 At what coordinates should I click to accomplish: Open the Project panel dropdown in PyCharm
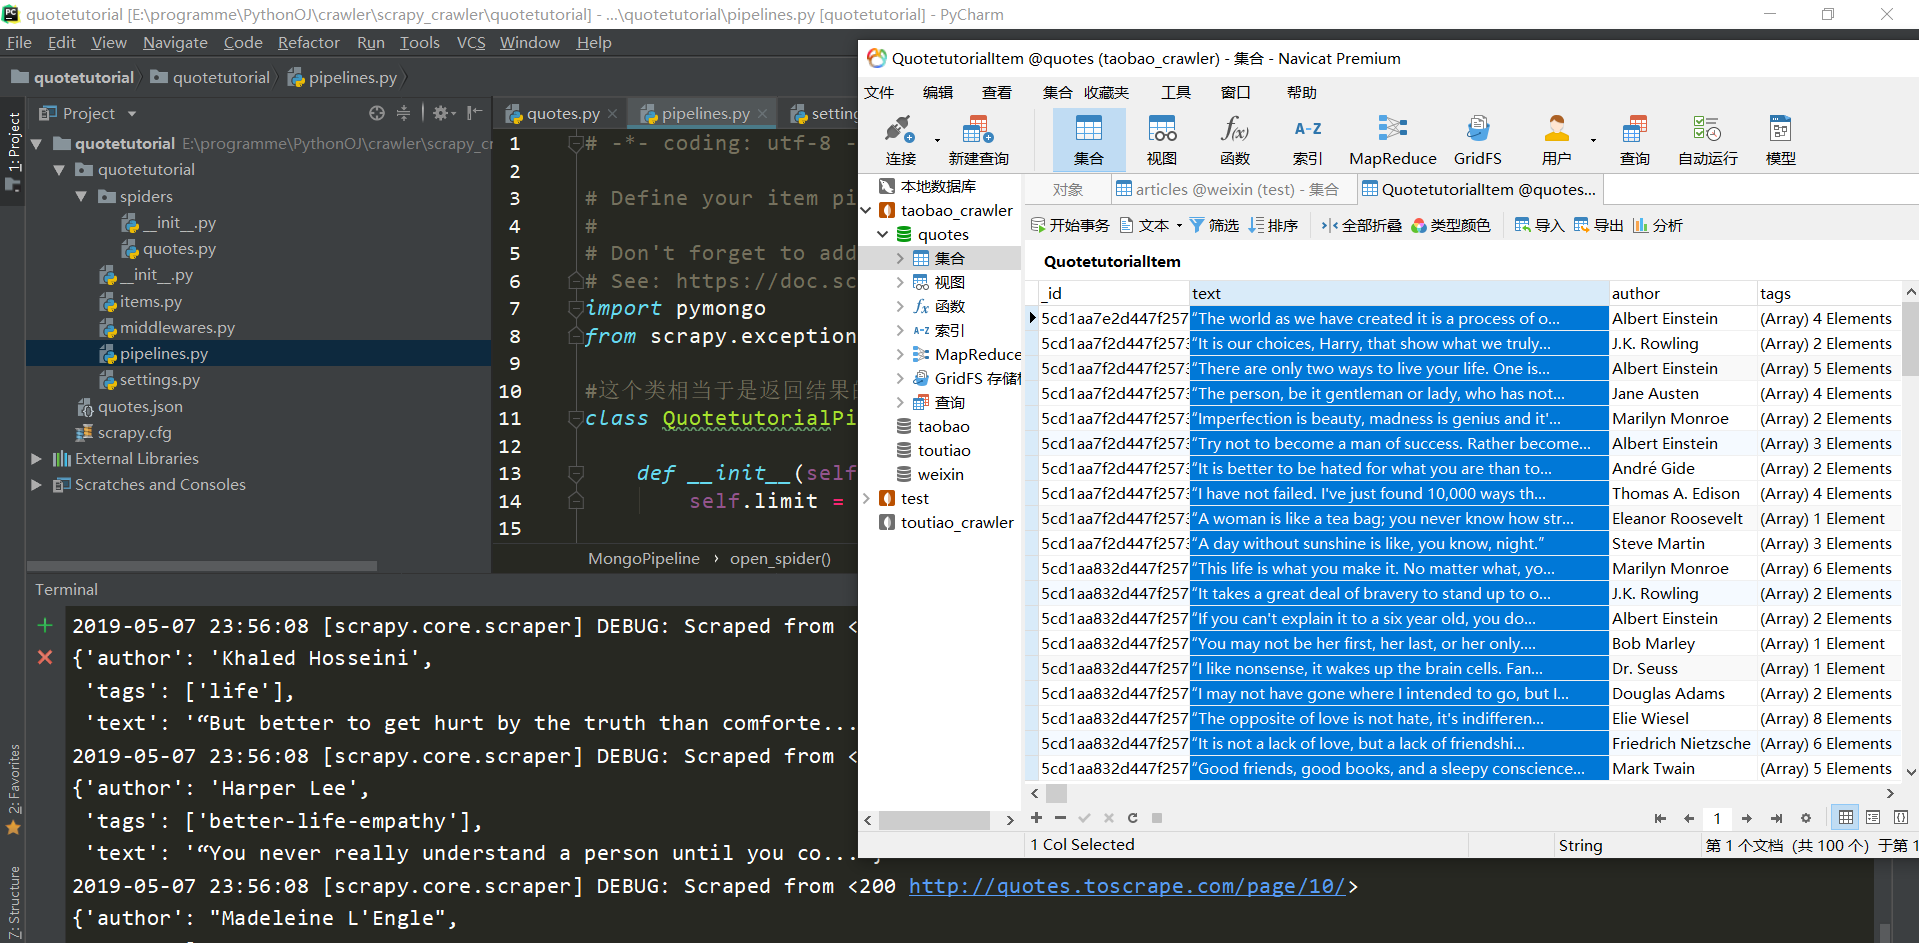point(131,113)
